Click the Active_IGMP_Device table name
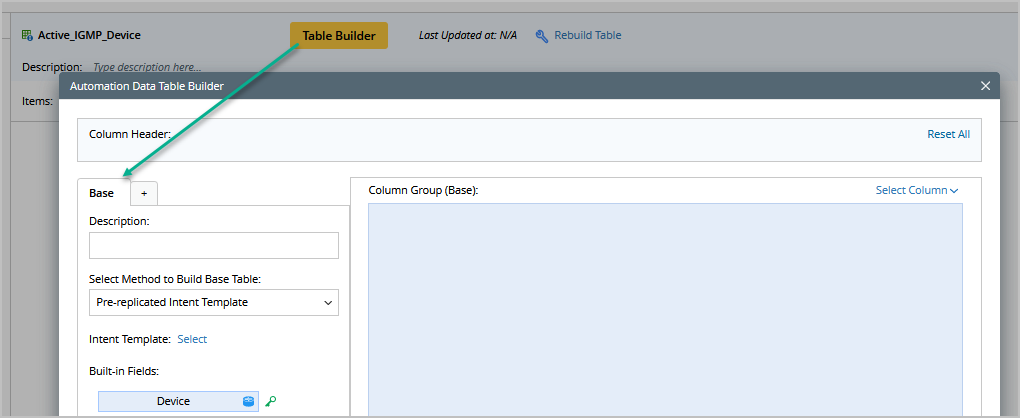Viewport: 1020px width, 418px height. [x=89, y=35]
